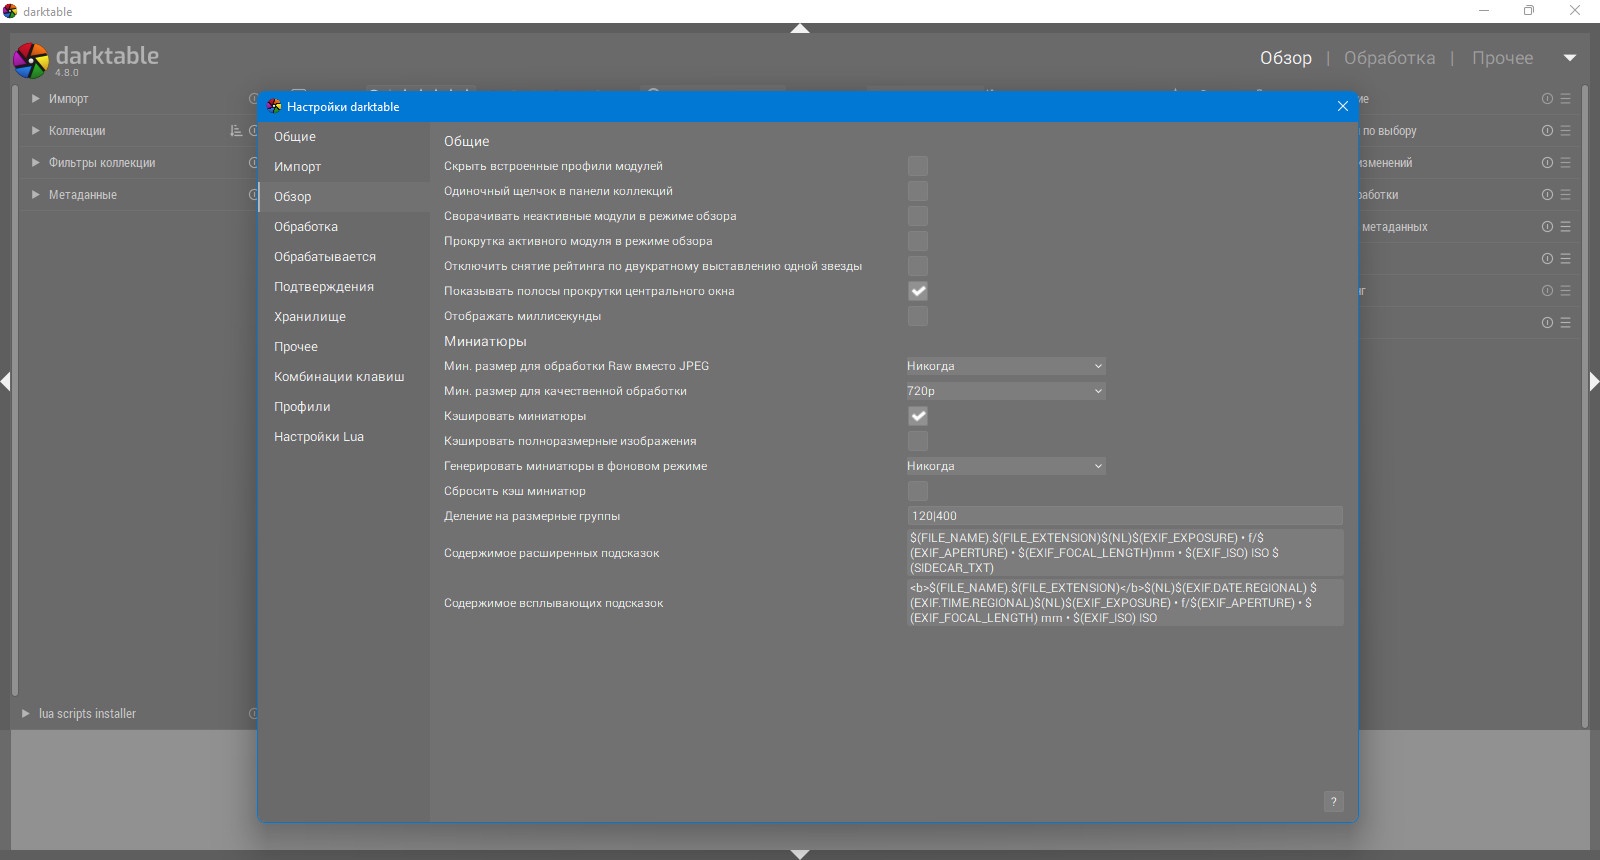The image size is (1600, 860).
Task: Open help with the question mark button
Action: click(x=1333, y=801)
